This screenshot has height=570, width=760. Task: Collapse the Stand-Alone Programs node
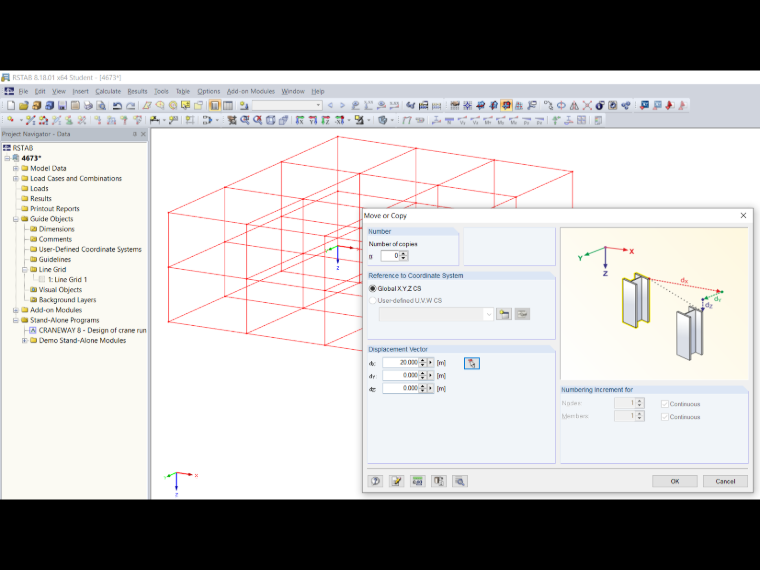pos(16,320)
